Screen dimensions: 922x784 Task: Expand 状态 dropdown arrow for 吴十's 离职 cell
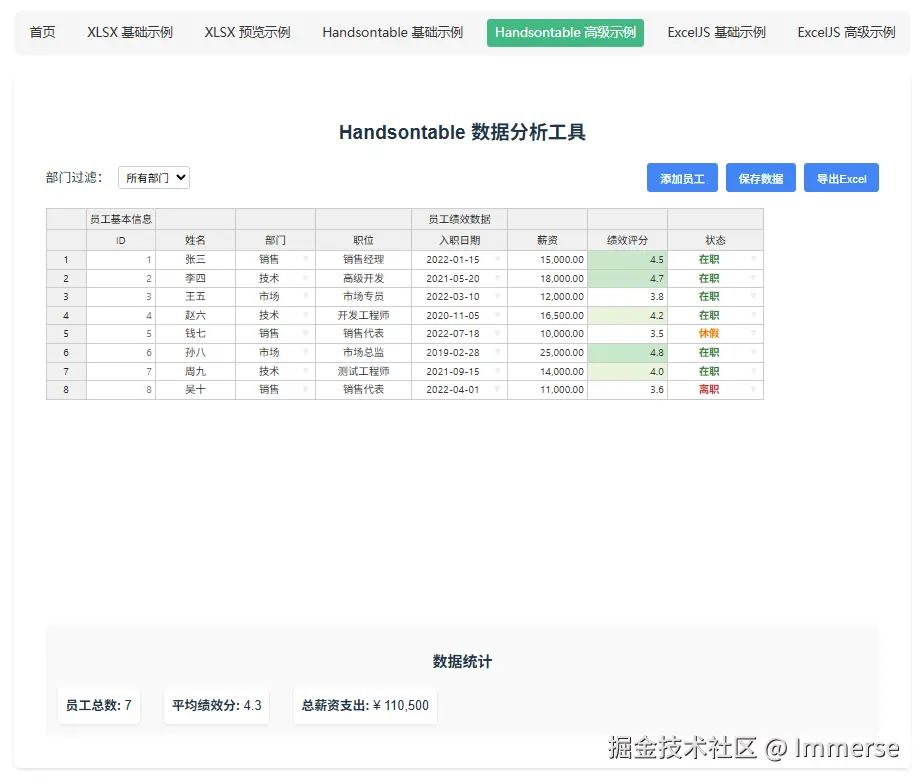[753, 389]
